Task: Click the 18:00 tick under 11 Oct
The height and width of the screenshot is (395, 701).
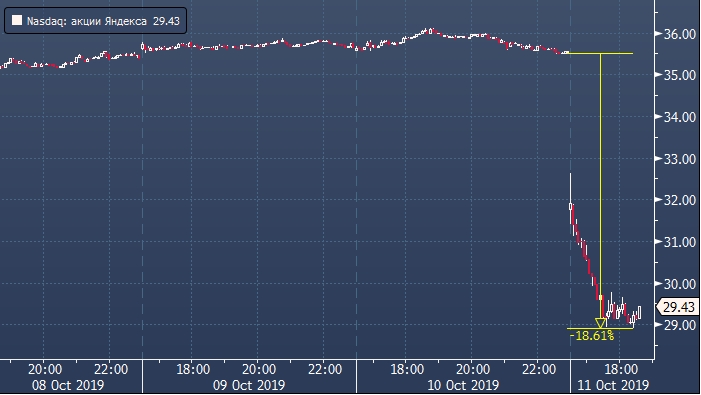Action: pyautogui.click(x=621, y=370)
